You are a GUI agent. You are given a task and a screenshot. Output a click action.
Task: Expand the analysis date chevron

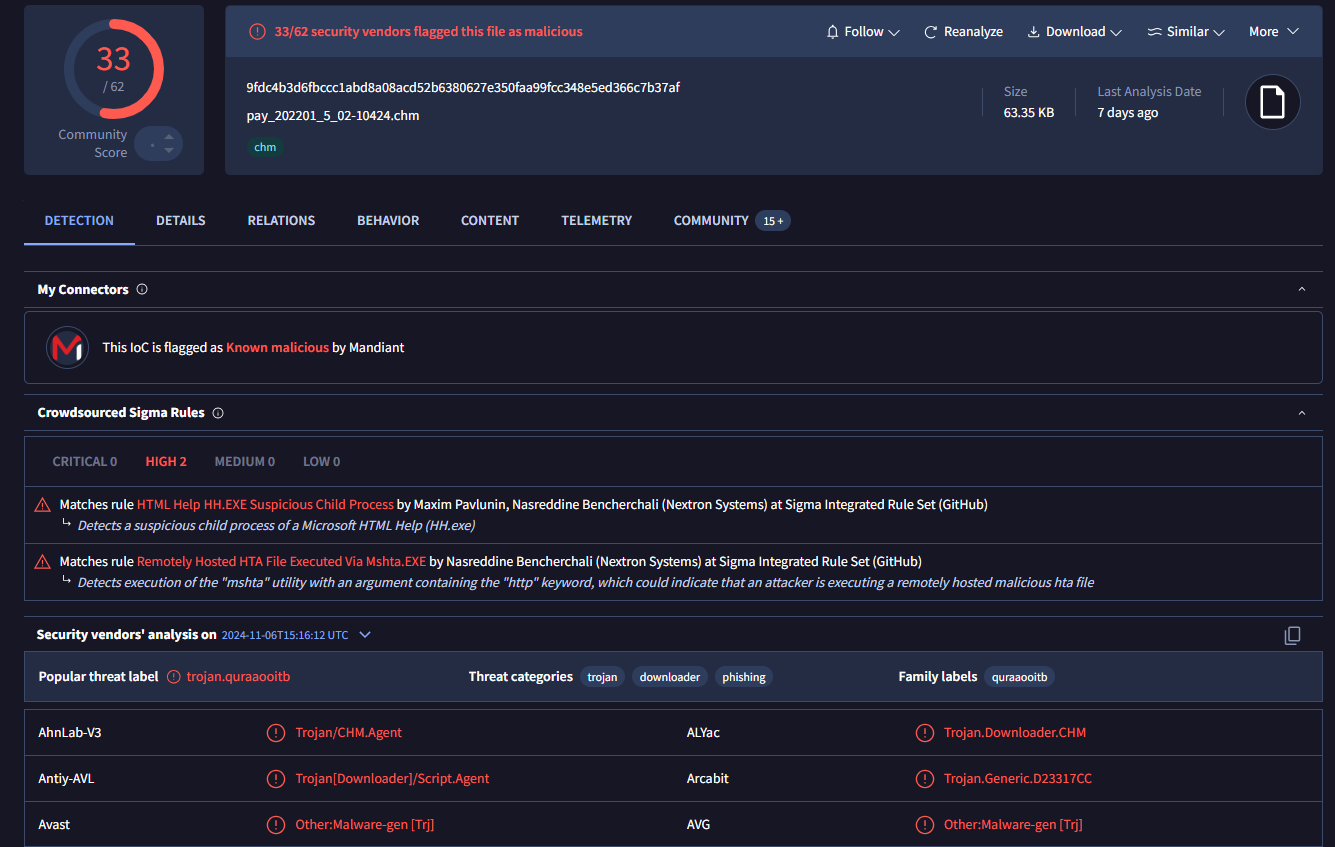pyautogui.click(x=365, y=635)
